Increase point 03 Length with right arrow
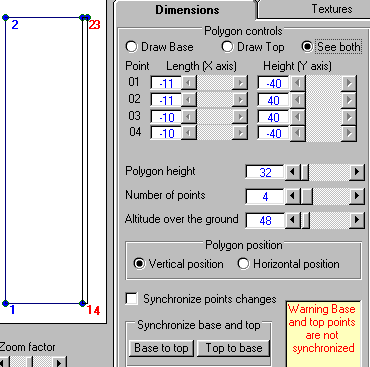Image resolution: width=370 pixels, height=367 pixels. point(240,117)
